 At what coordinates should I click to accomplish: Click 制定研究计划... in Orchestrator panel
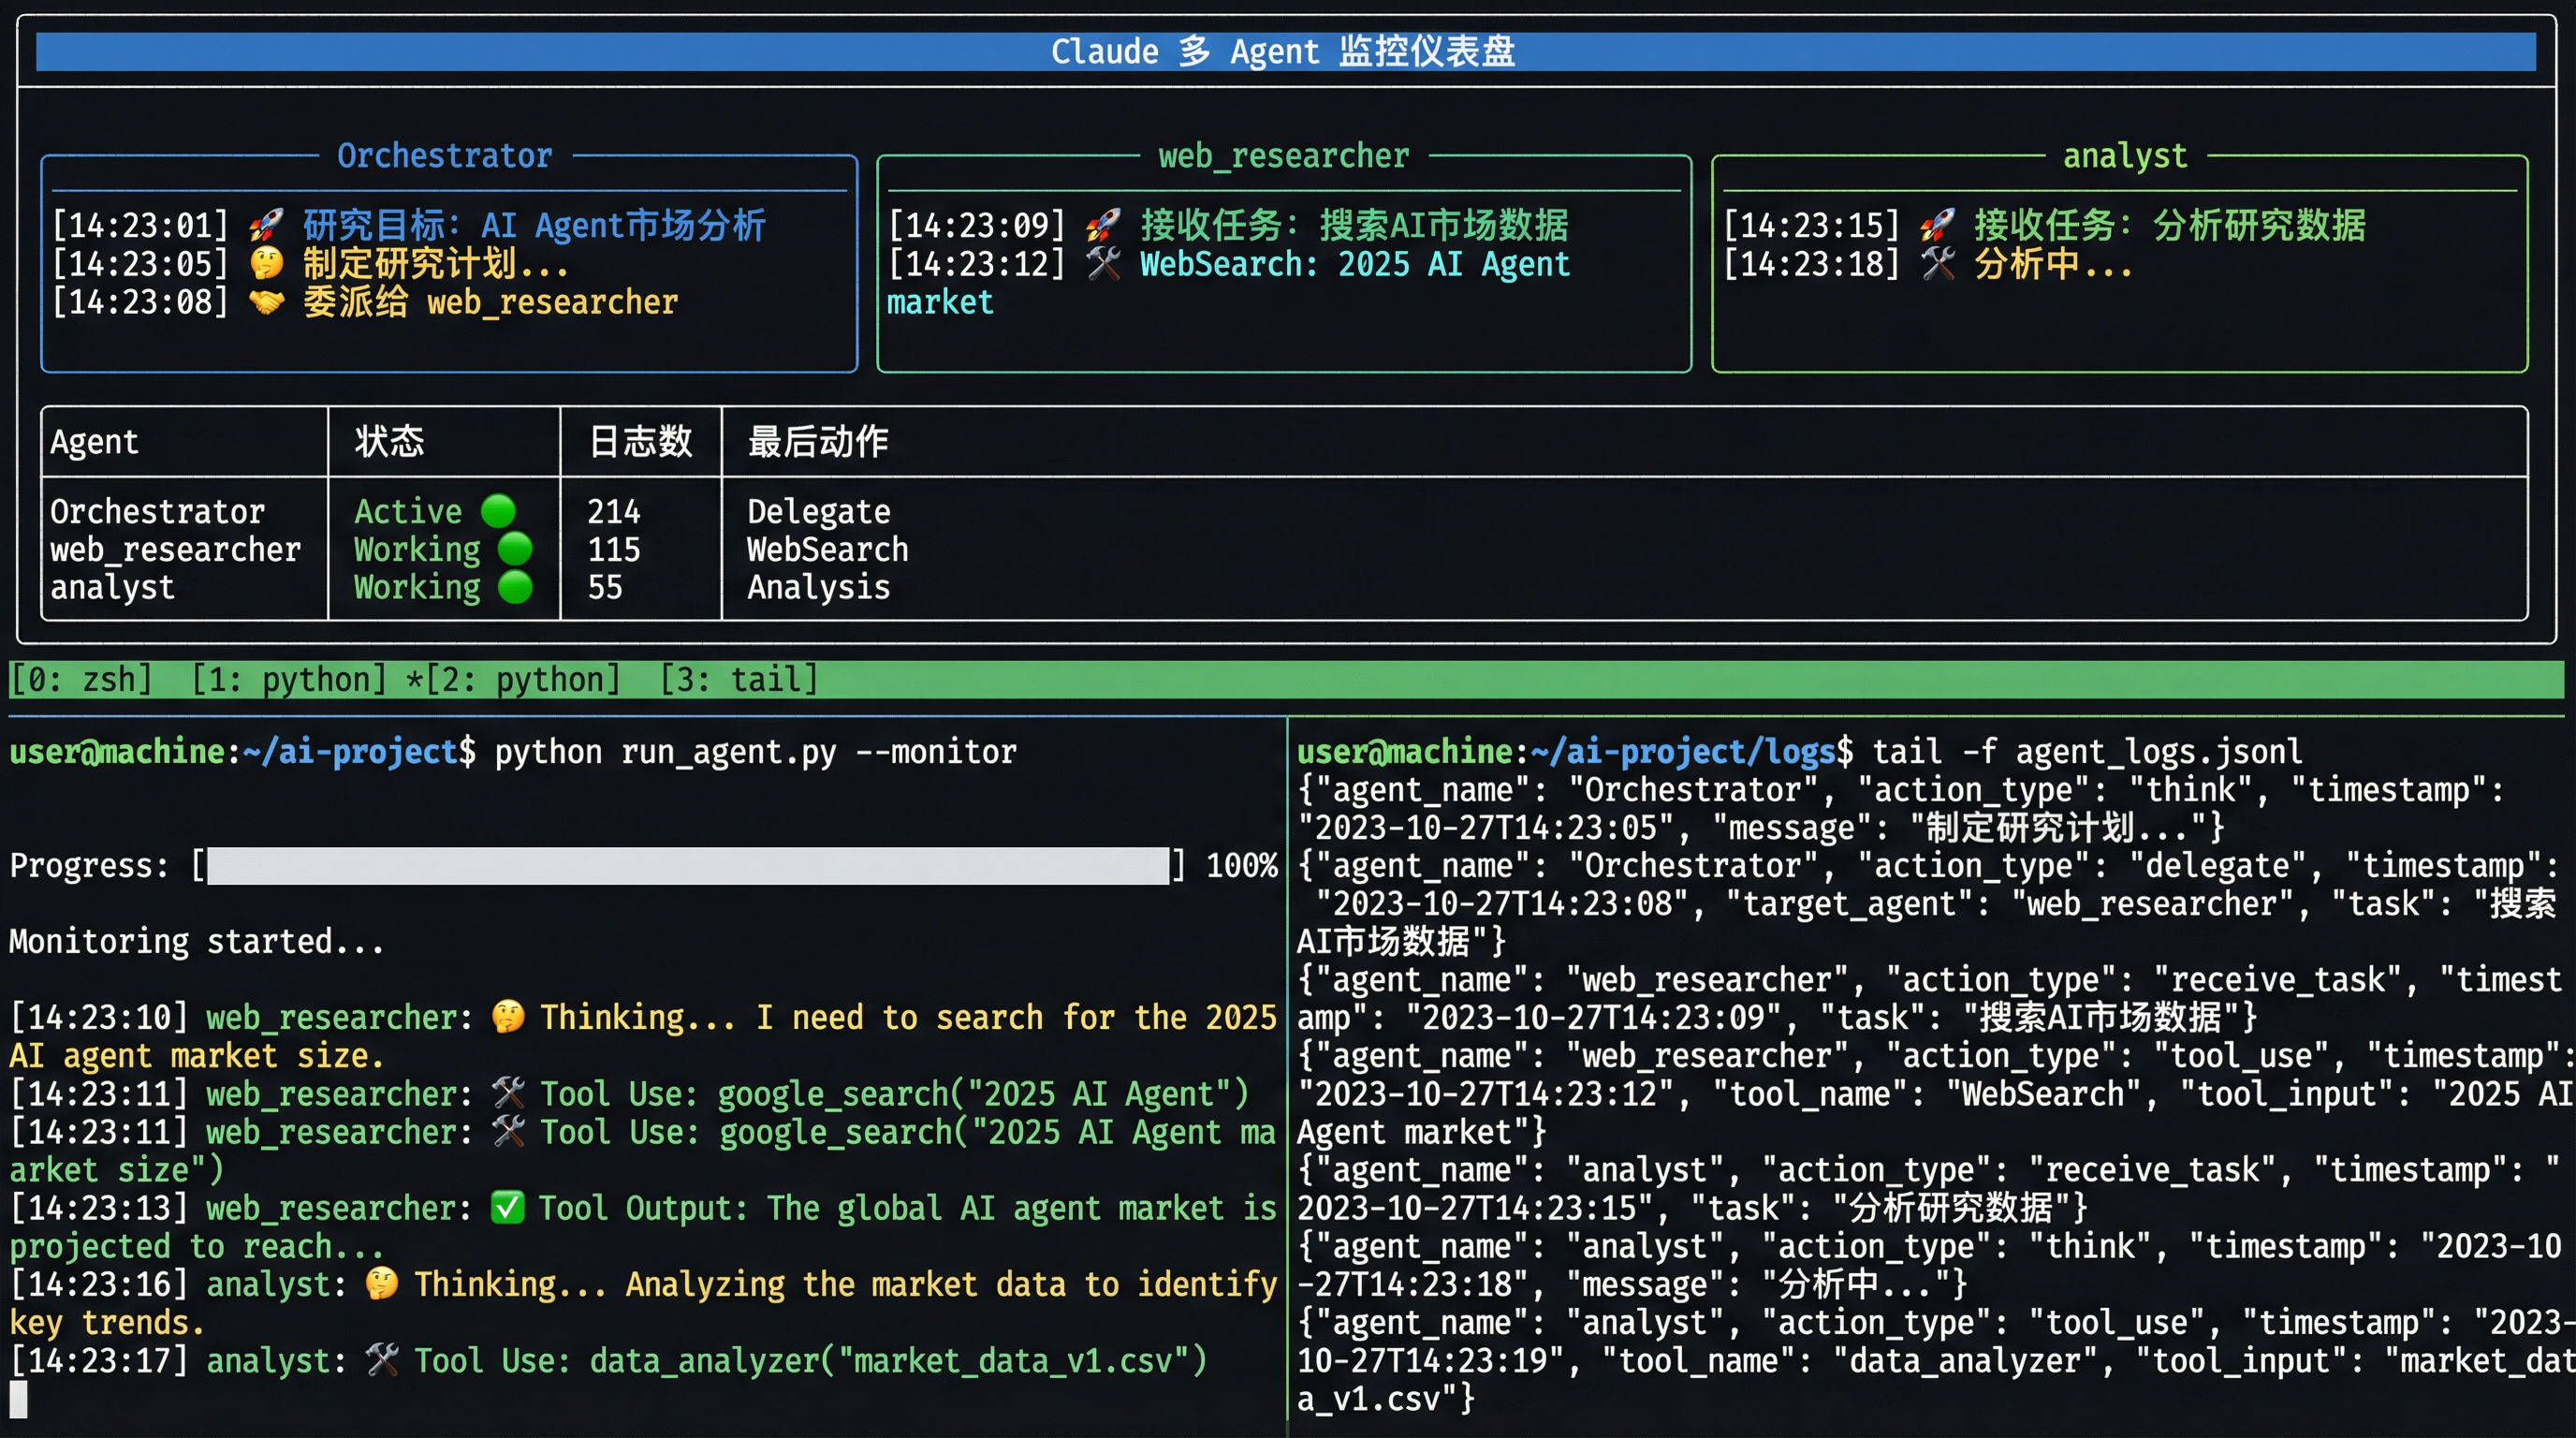(x=436, y=263)
